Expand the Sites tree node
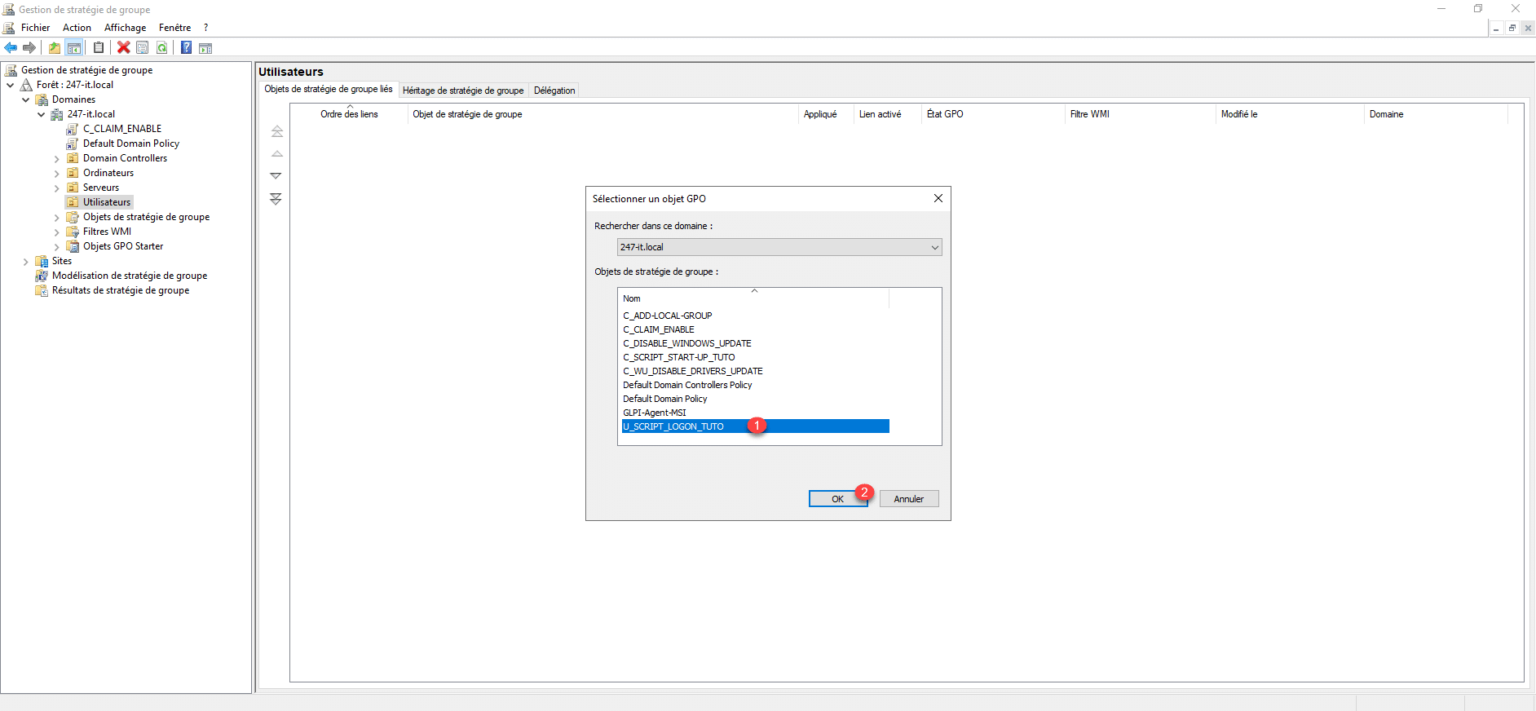Image resolution: width=1536 pixels, height=711 pixels. click(25, 261)
